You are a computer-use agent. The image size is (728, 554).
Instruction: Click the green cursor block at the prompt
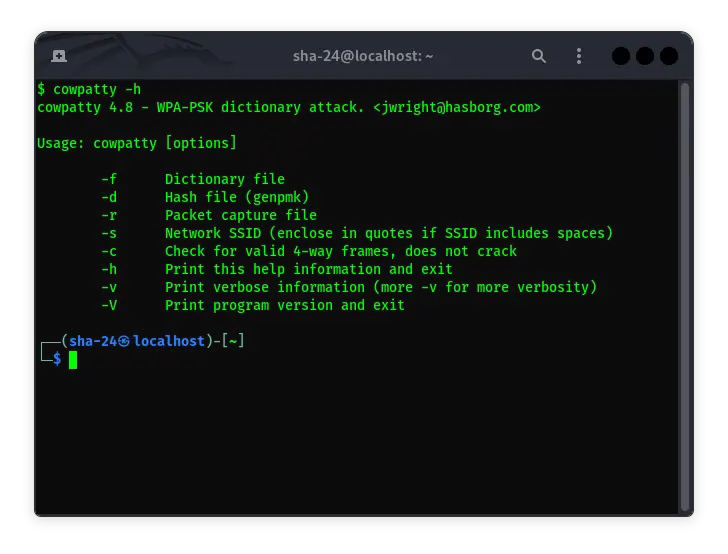coord(73,359)
